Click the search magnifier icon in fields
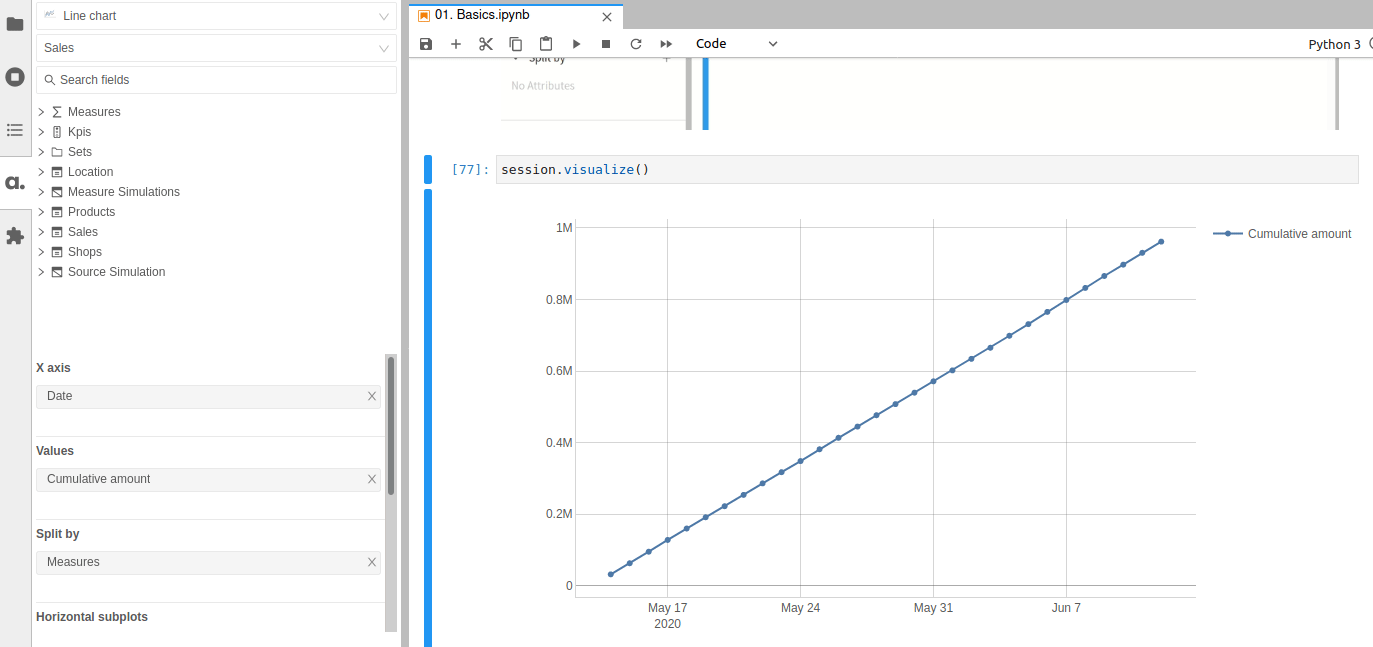 click(x=50, y=80)
